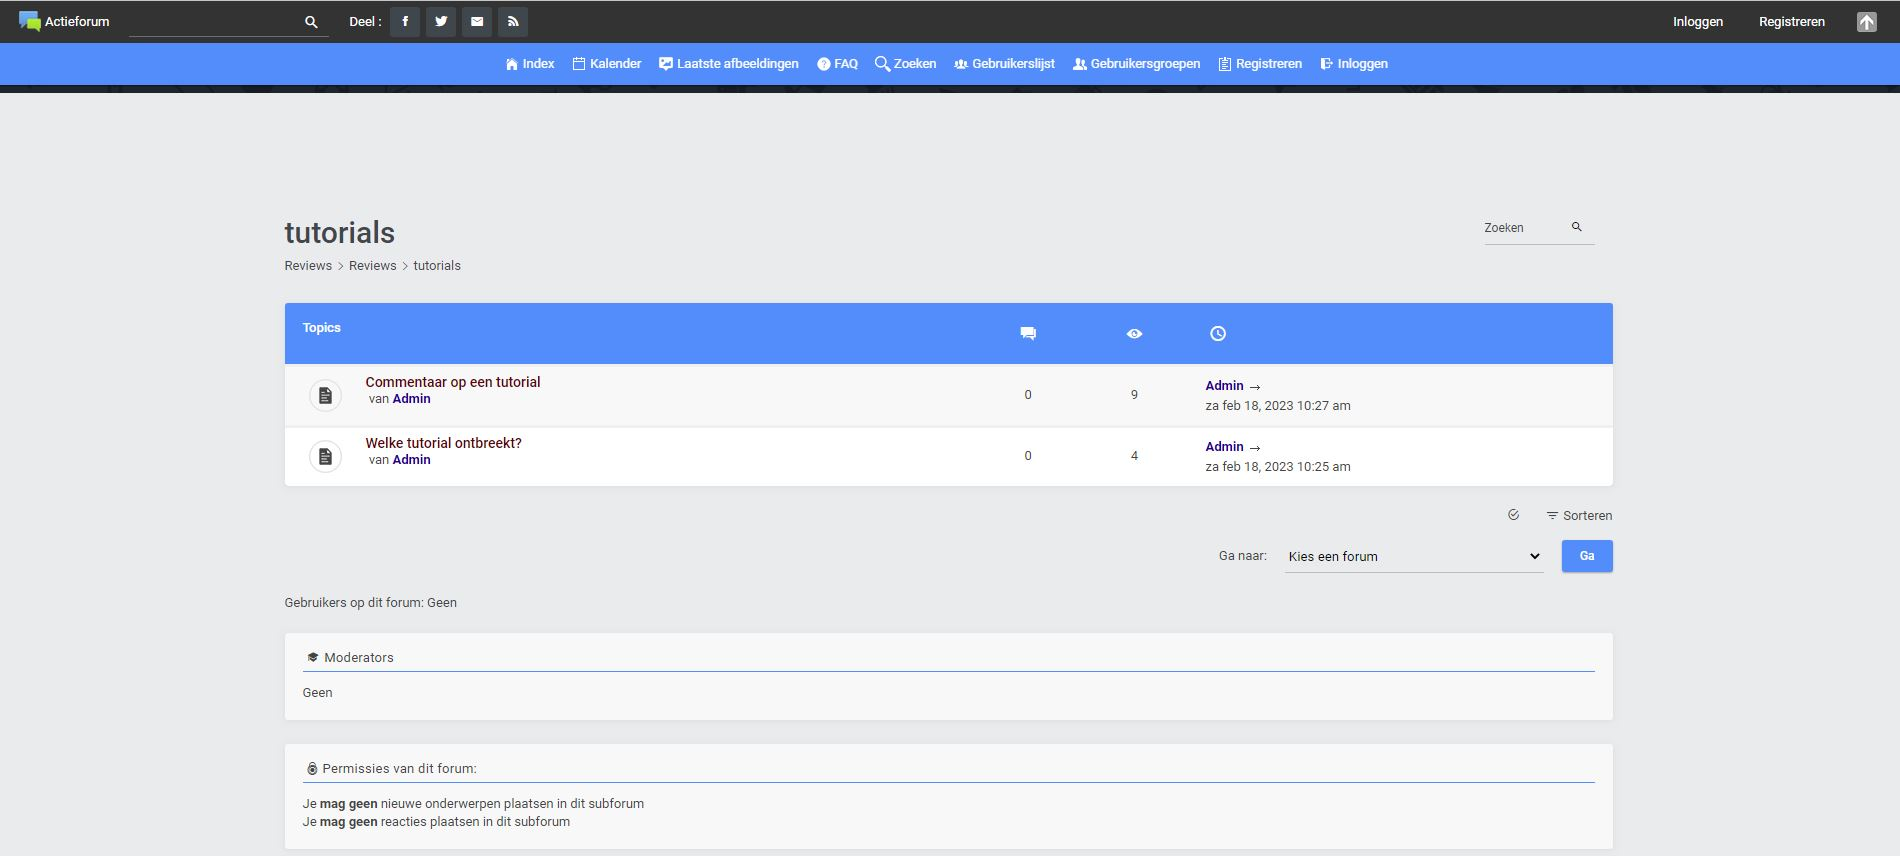Expand the Sorteren sorting options
Image resolution: width=1900 pixels, height=856 pixels.
1579,516
